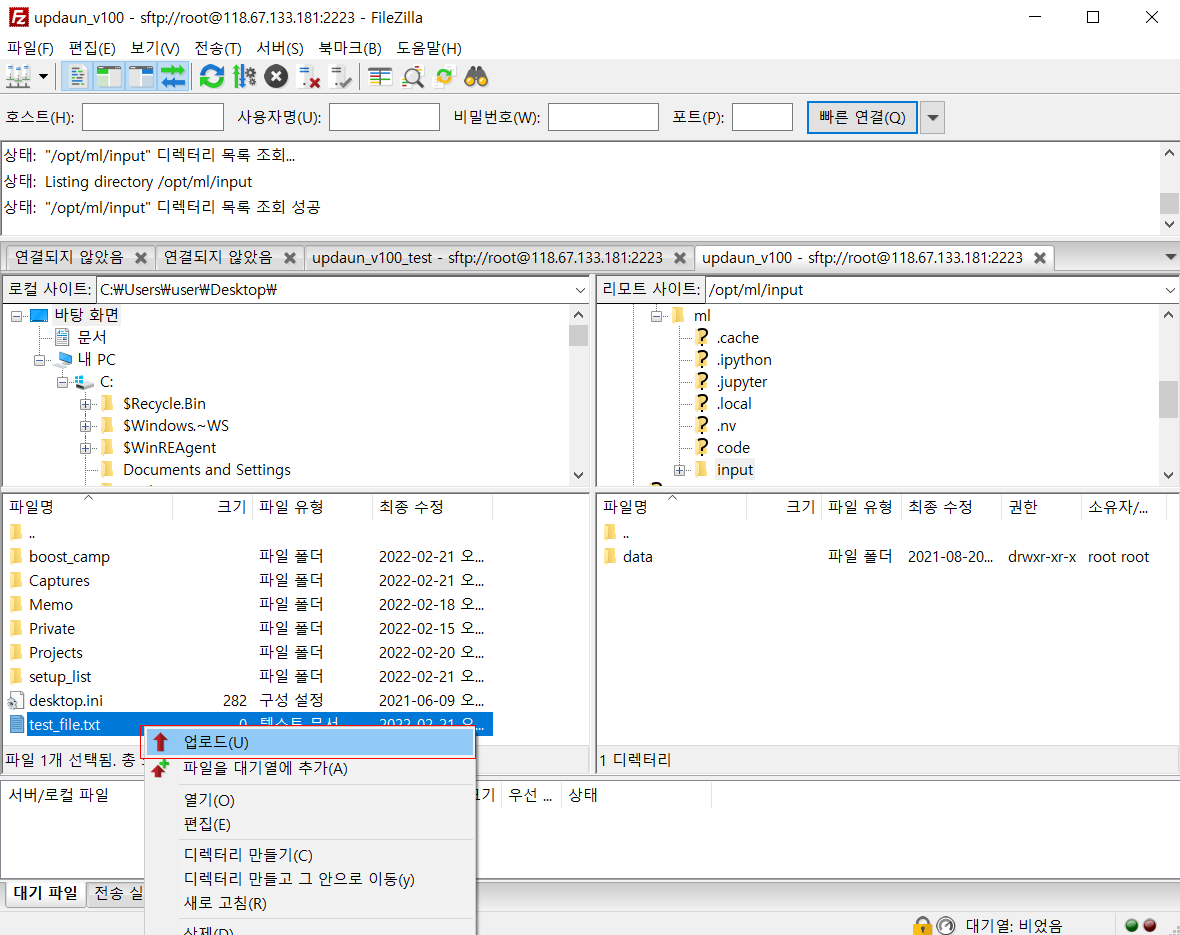Choose 디렉터리 만들기(C) from context menu
The height and width of the screenshot is (935, 1180).
309,855
